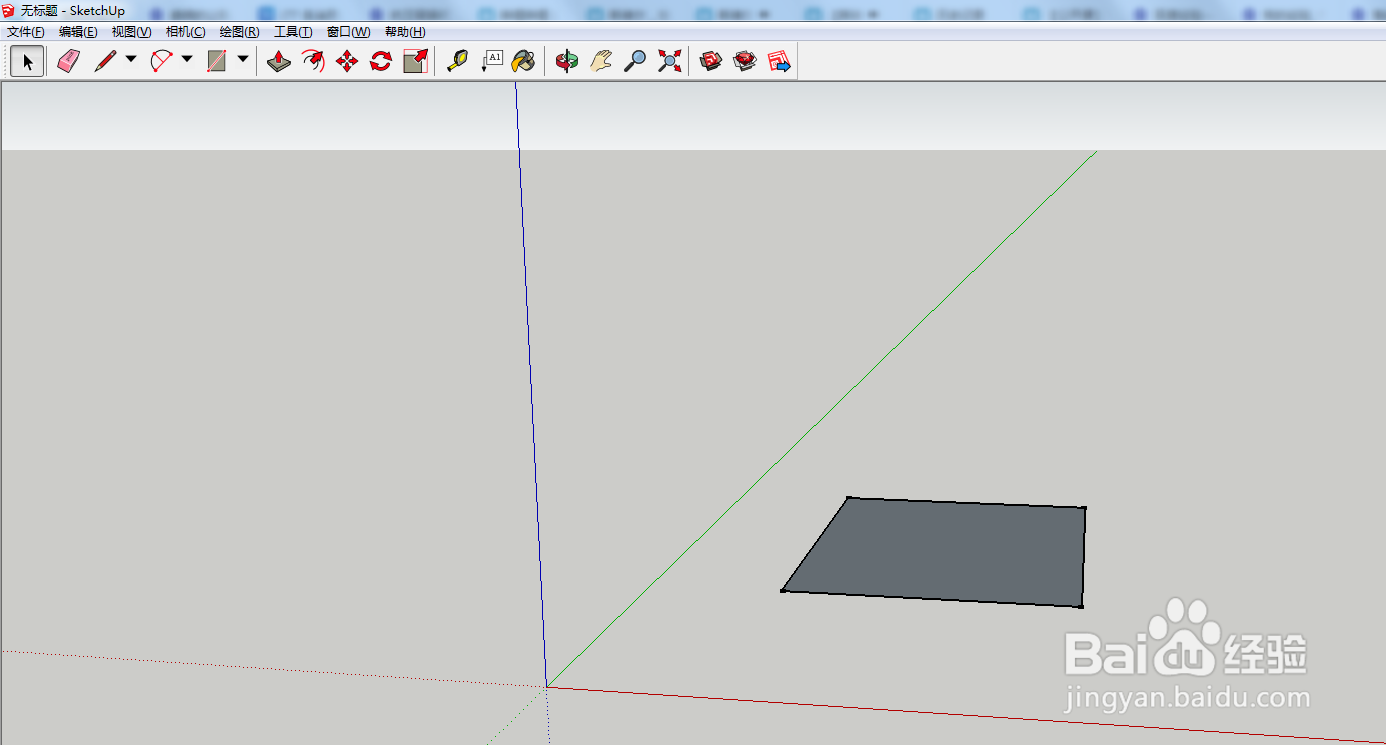Open the 3D Warehouse icon
The height and width of the screenshot is (745, 1386).
pyautogui.click(x=711, y=62)
